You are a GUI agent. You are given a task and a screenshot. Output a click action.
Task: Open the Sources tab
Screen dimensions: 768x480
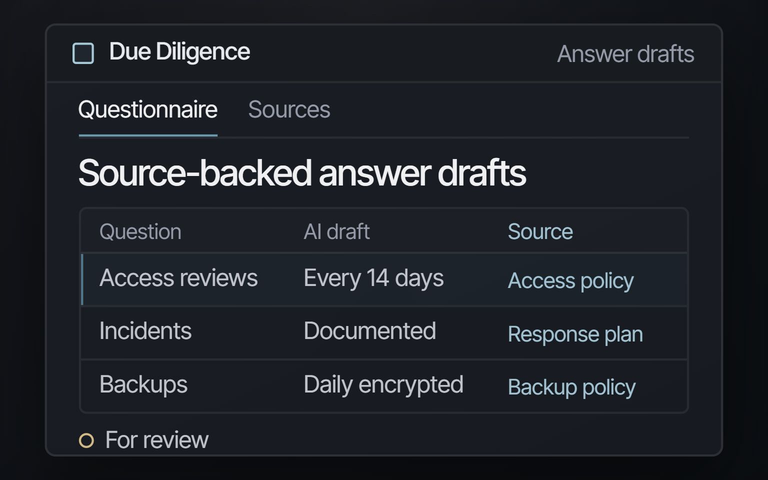(x=289, y=110)
